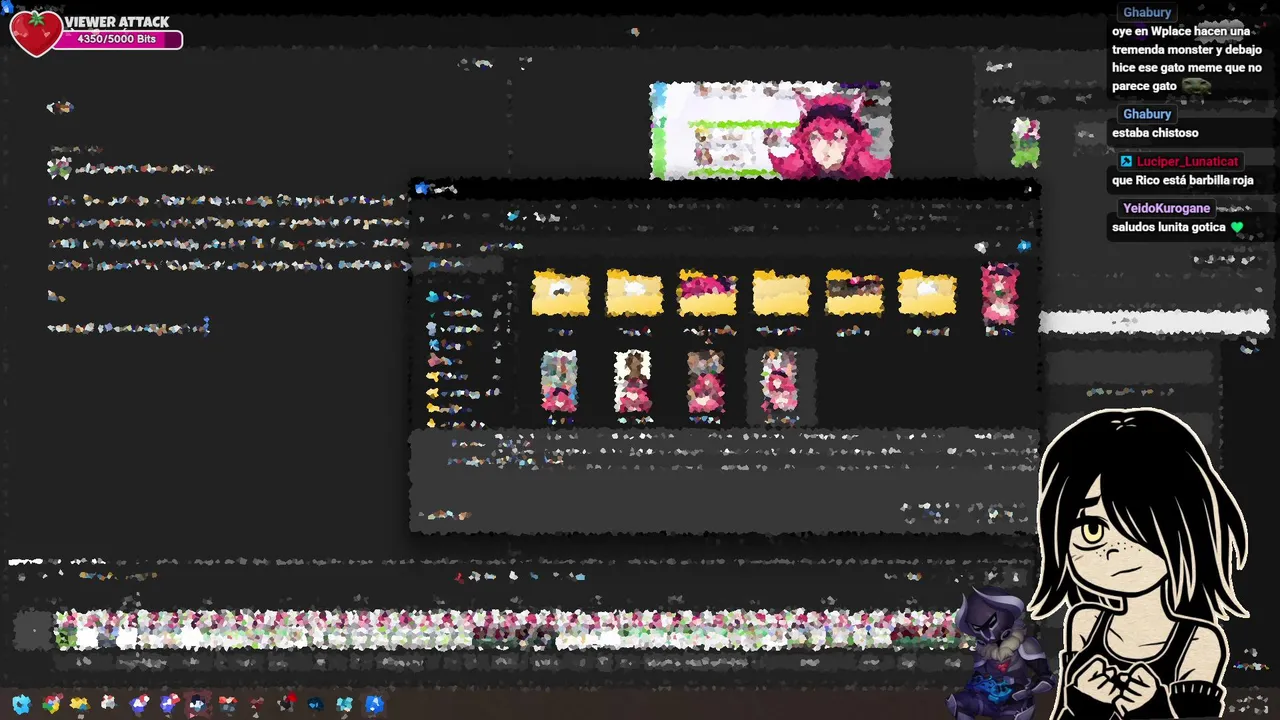Click the message "saludos lunita gotica"
This screenshot has width=1280, height=720.
[1170, 227]
